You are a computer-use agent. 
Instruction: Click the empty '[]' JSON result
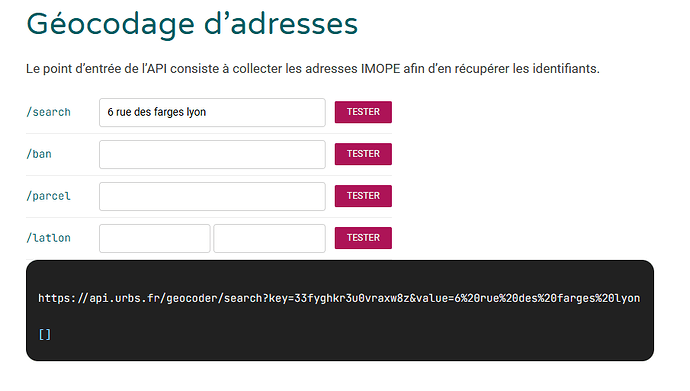click(44, 335)
